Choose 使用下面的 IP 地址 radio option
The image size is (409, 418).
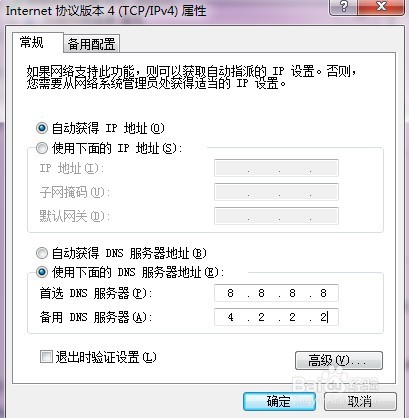42,148
